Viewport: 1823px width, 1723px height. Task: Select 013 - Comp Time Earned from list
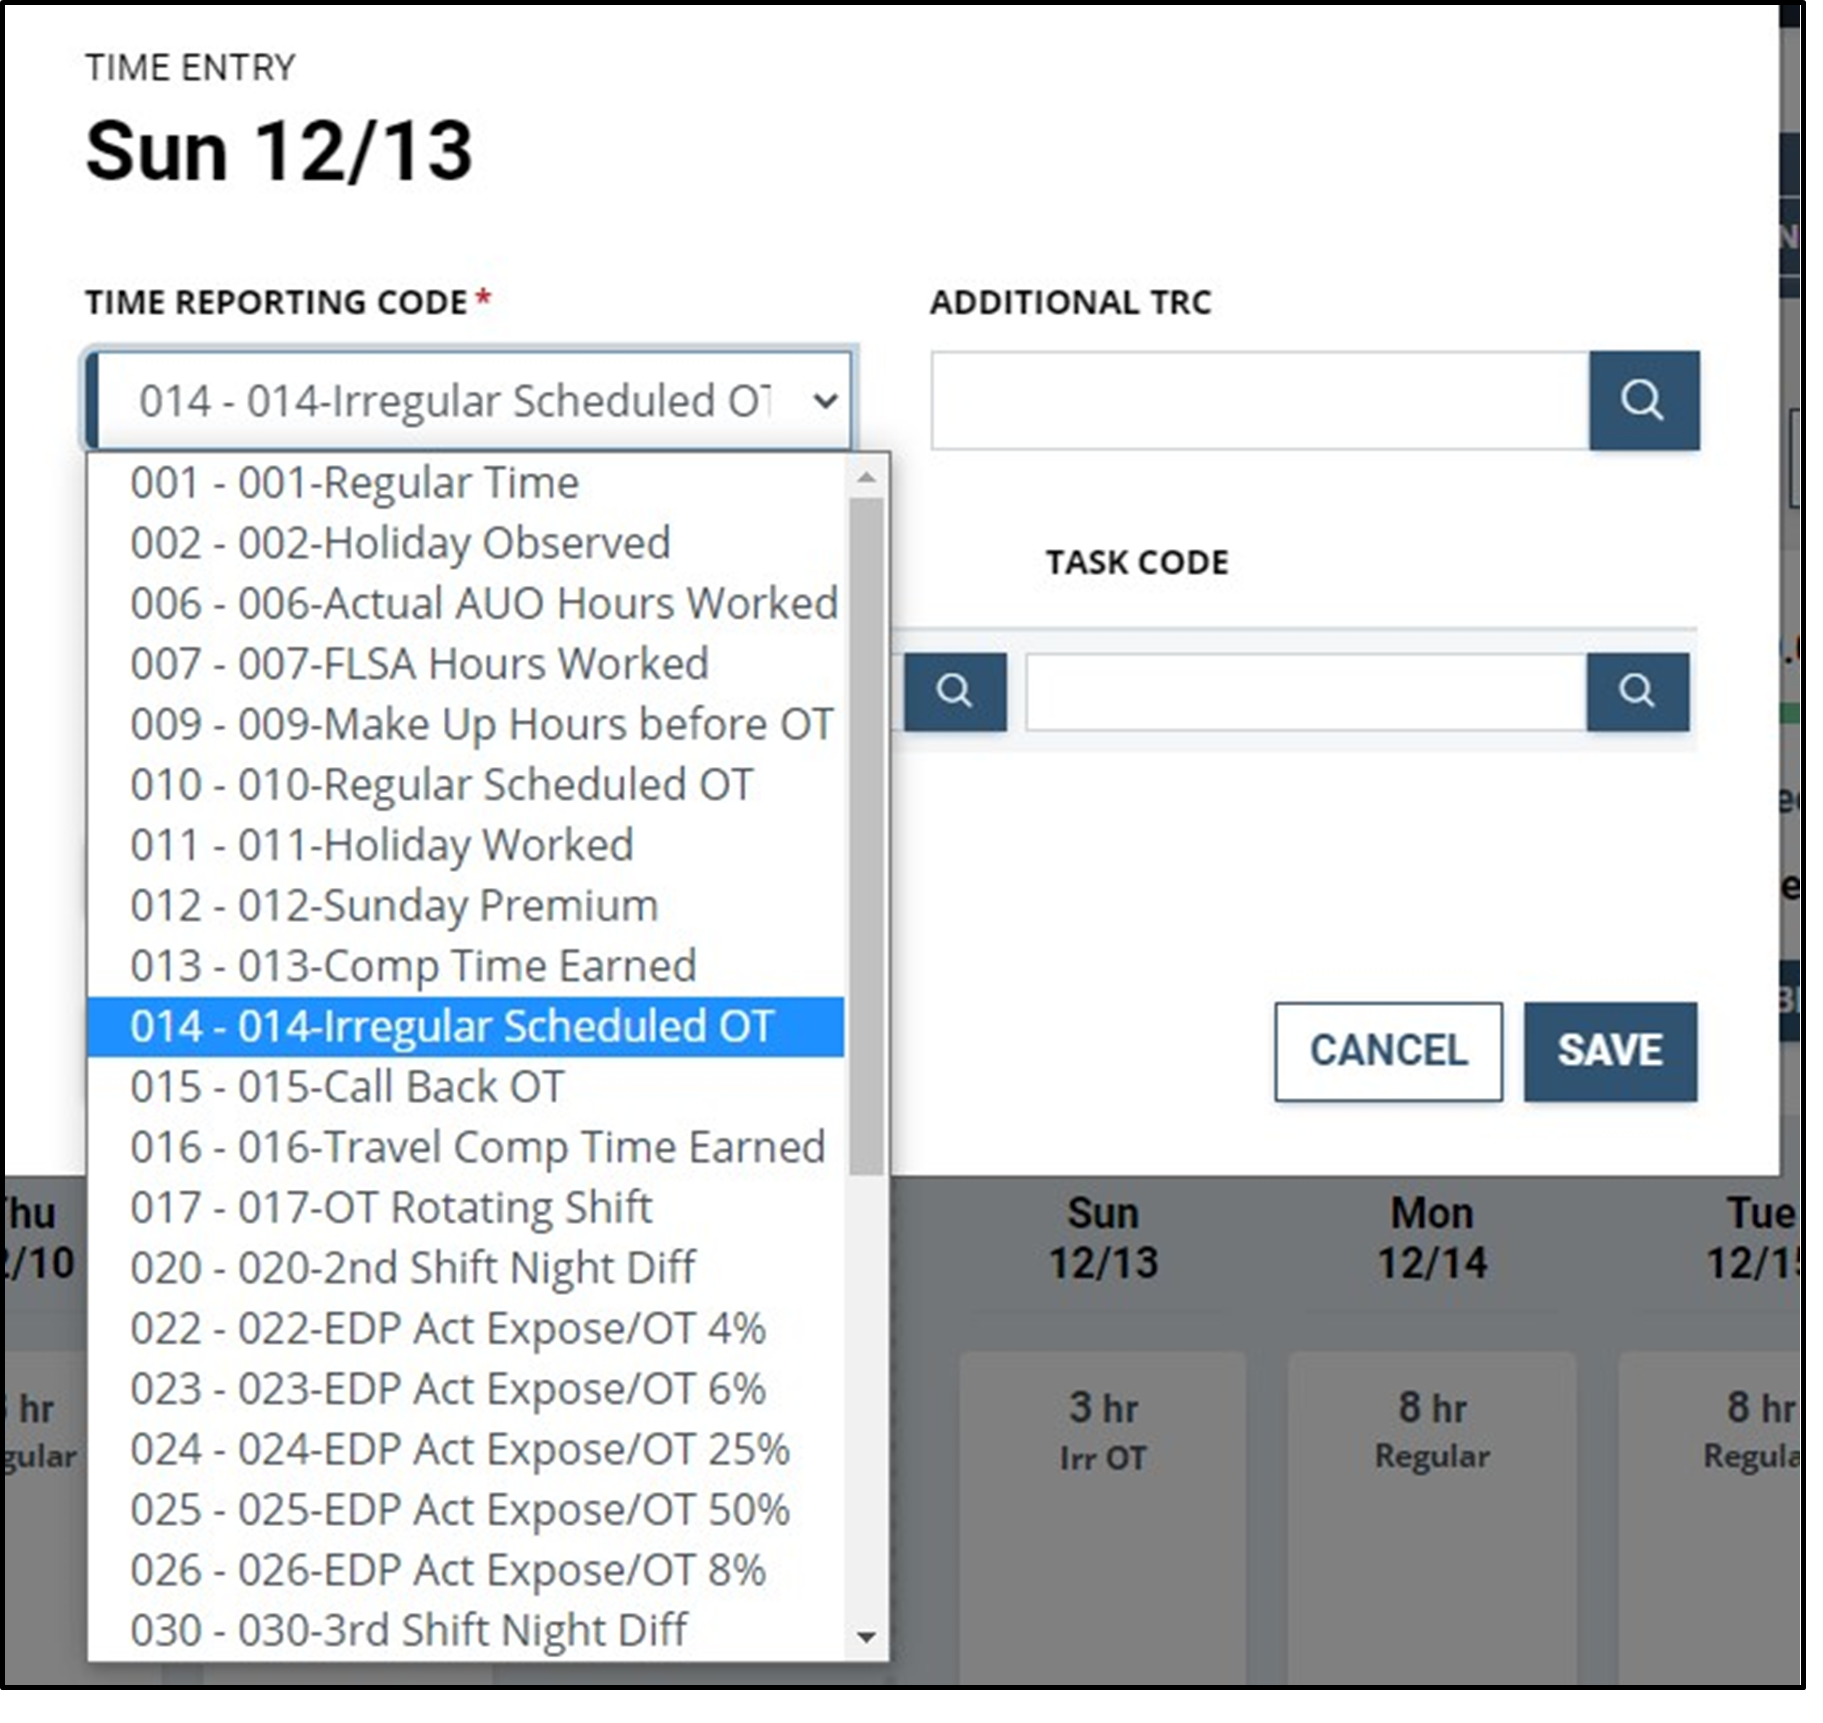coord(412,965)
